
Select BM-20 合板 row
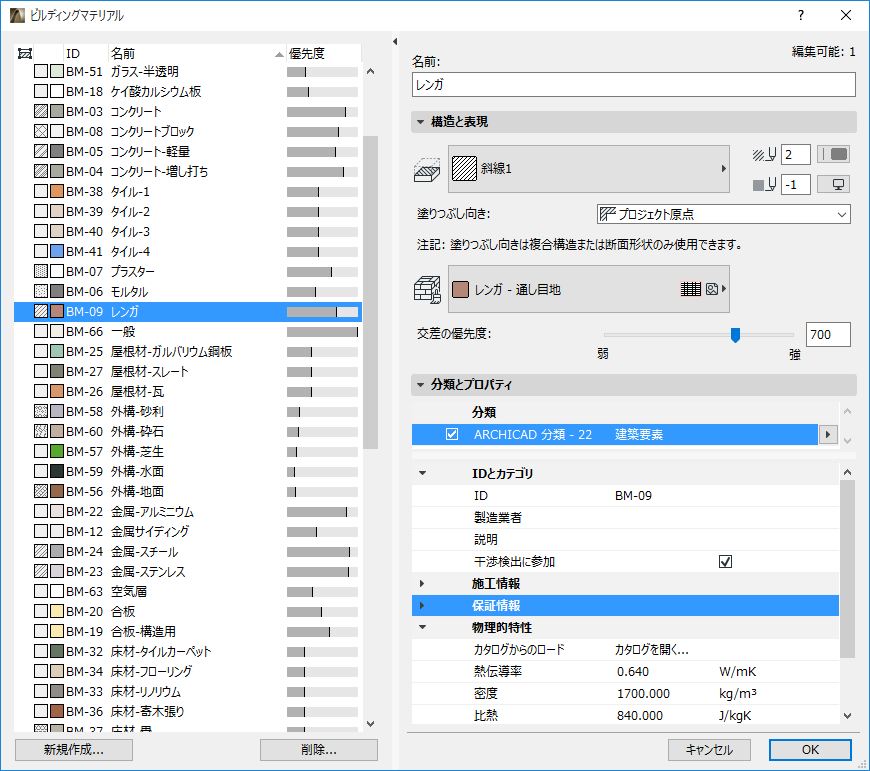(x=188, y=611)
